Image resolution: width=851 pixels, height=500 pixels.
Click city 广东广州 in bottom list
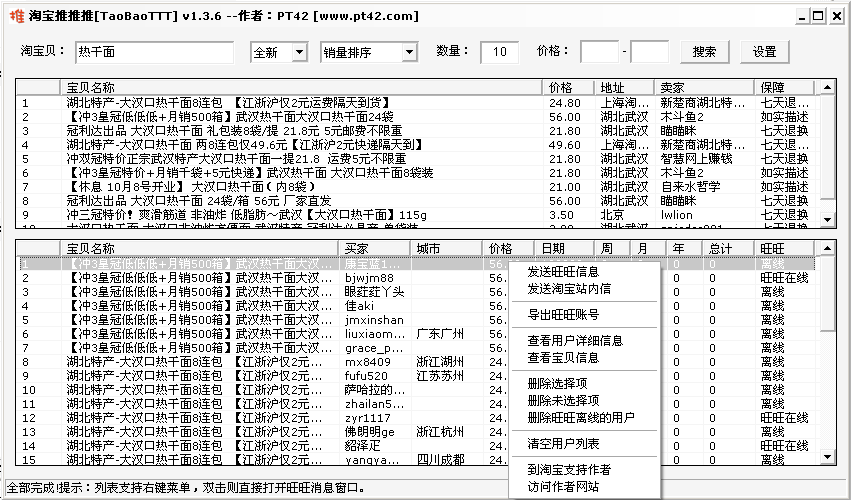(x=440, y=334)
